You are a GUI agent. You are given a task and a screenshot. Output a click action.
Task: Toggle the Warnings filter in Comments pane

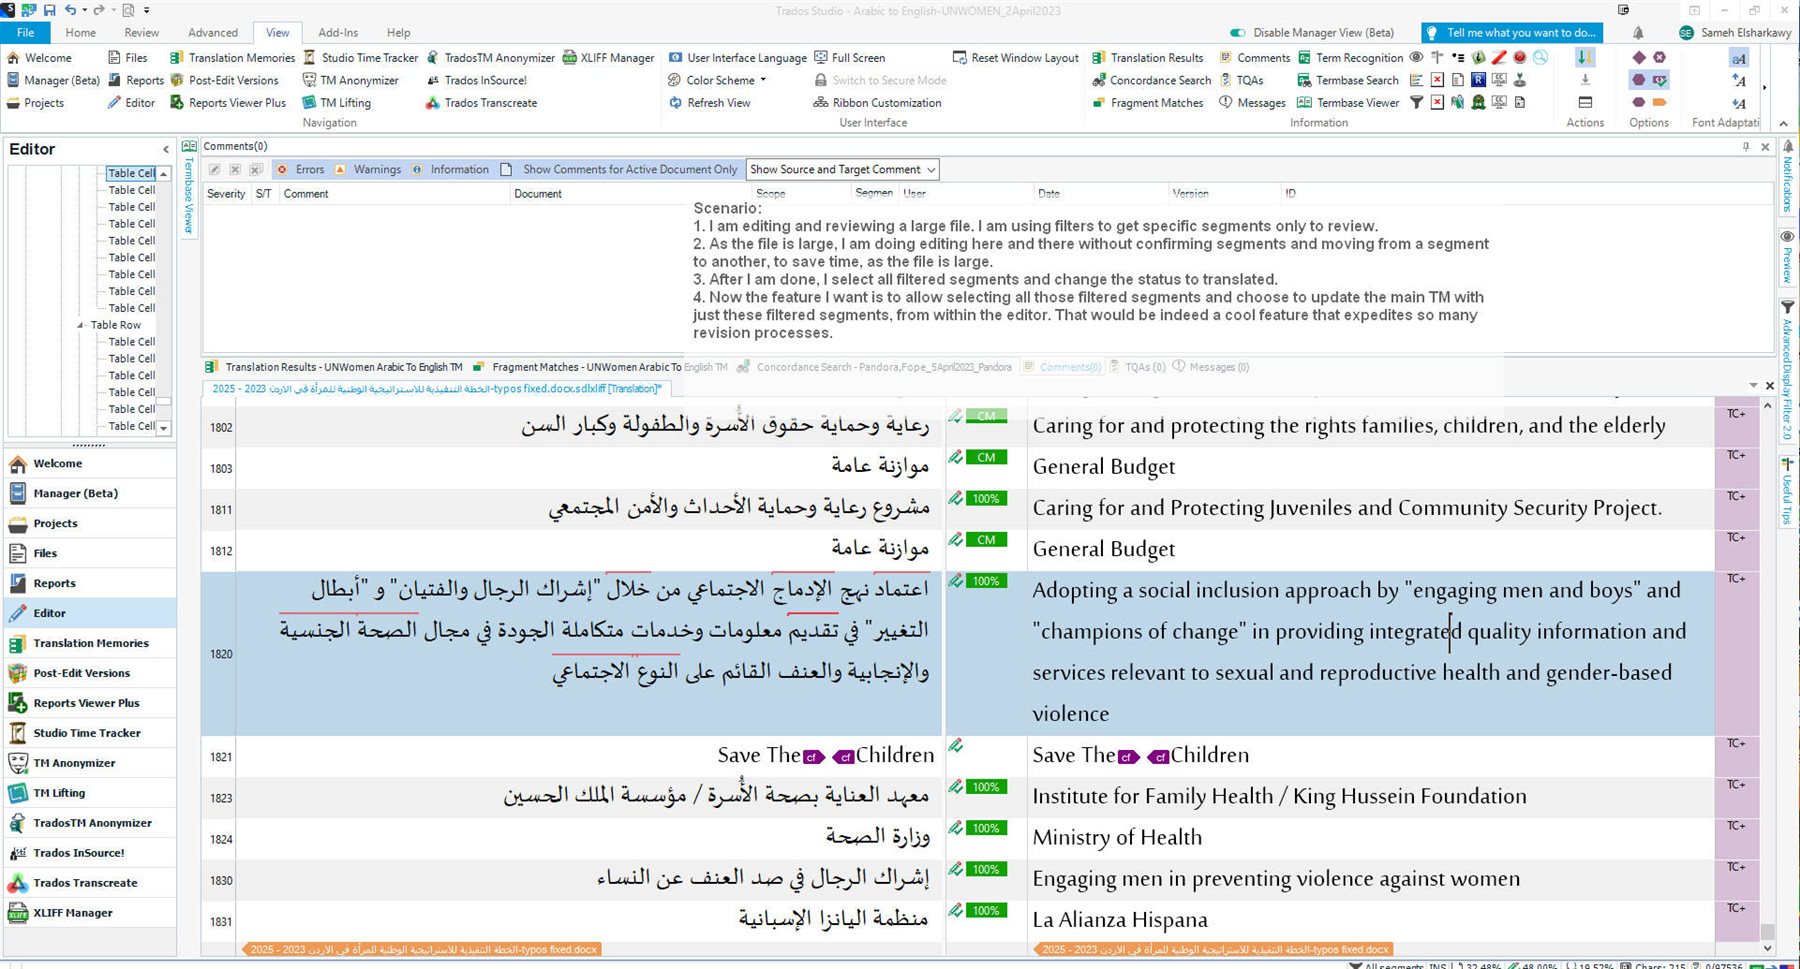click(x=368, y=170)
